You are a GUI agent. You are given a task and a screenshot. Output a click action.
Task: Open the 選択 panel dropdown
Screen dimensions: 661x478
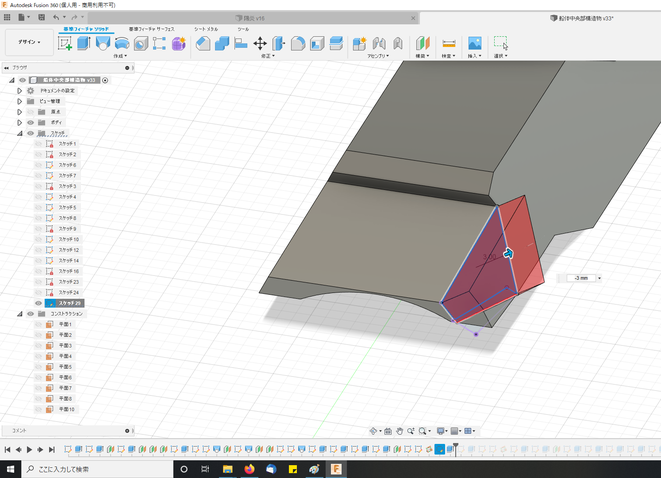(x=500, y=56)
